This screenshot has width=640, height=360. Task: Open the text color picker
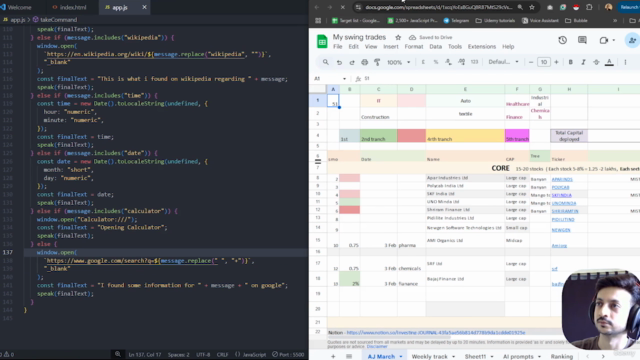(x=609, y=62)
